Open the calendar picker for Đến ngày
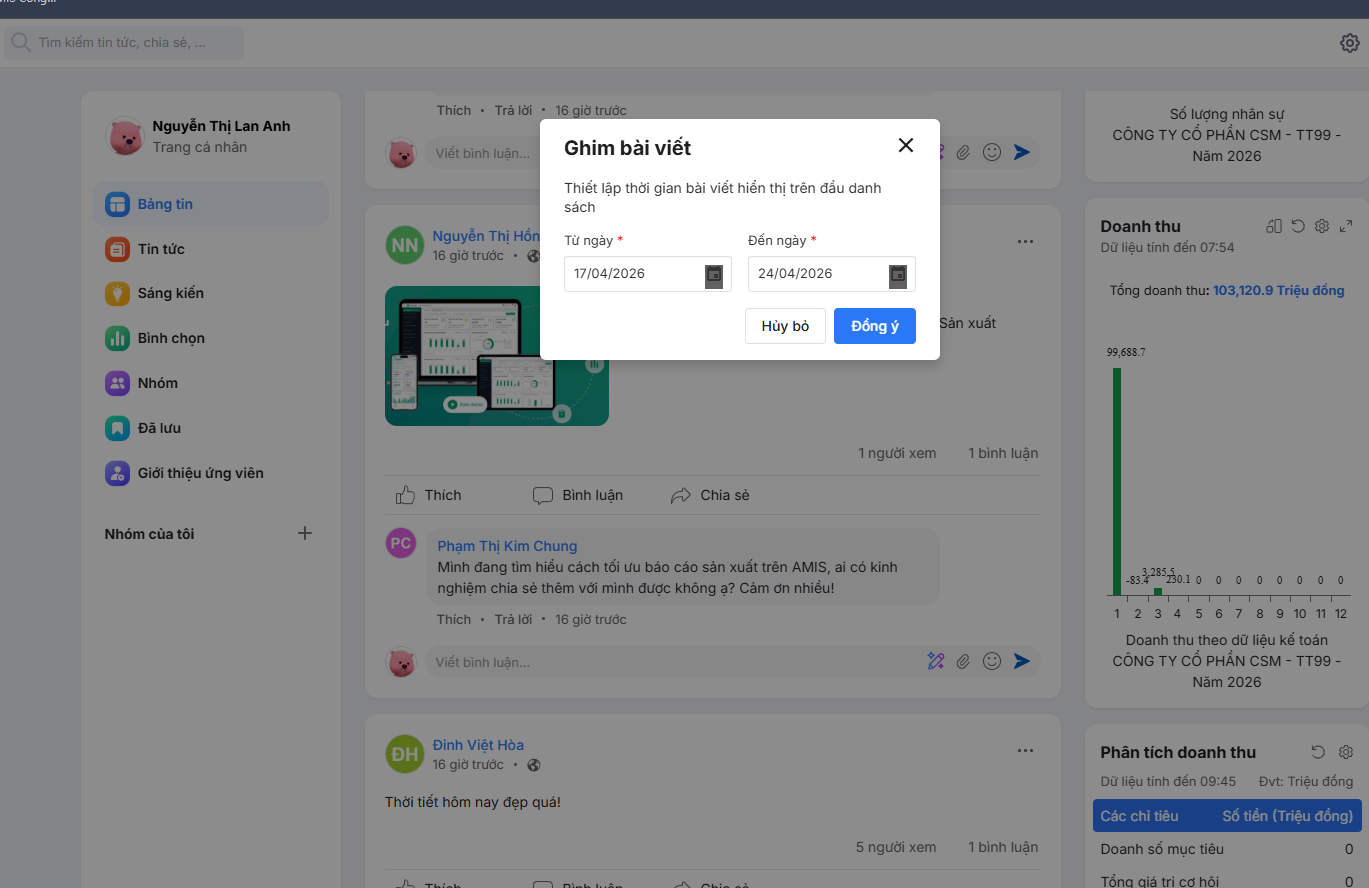The image size is (1369, 888). [x=898, y=275]
